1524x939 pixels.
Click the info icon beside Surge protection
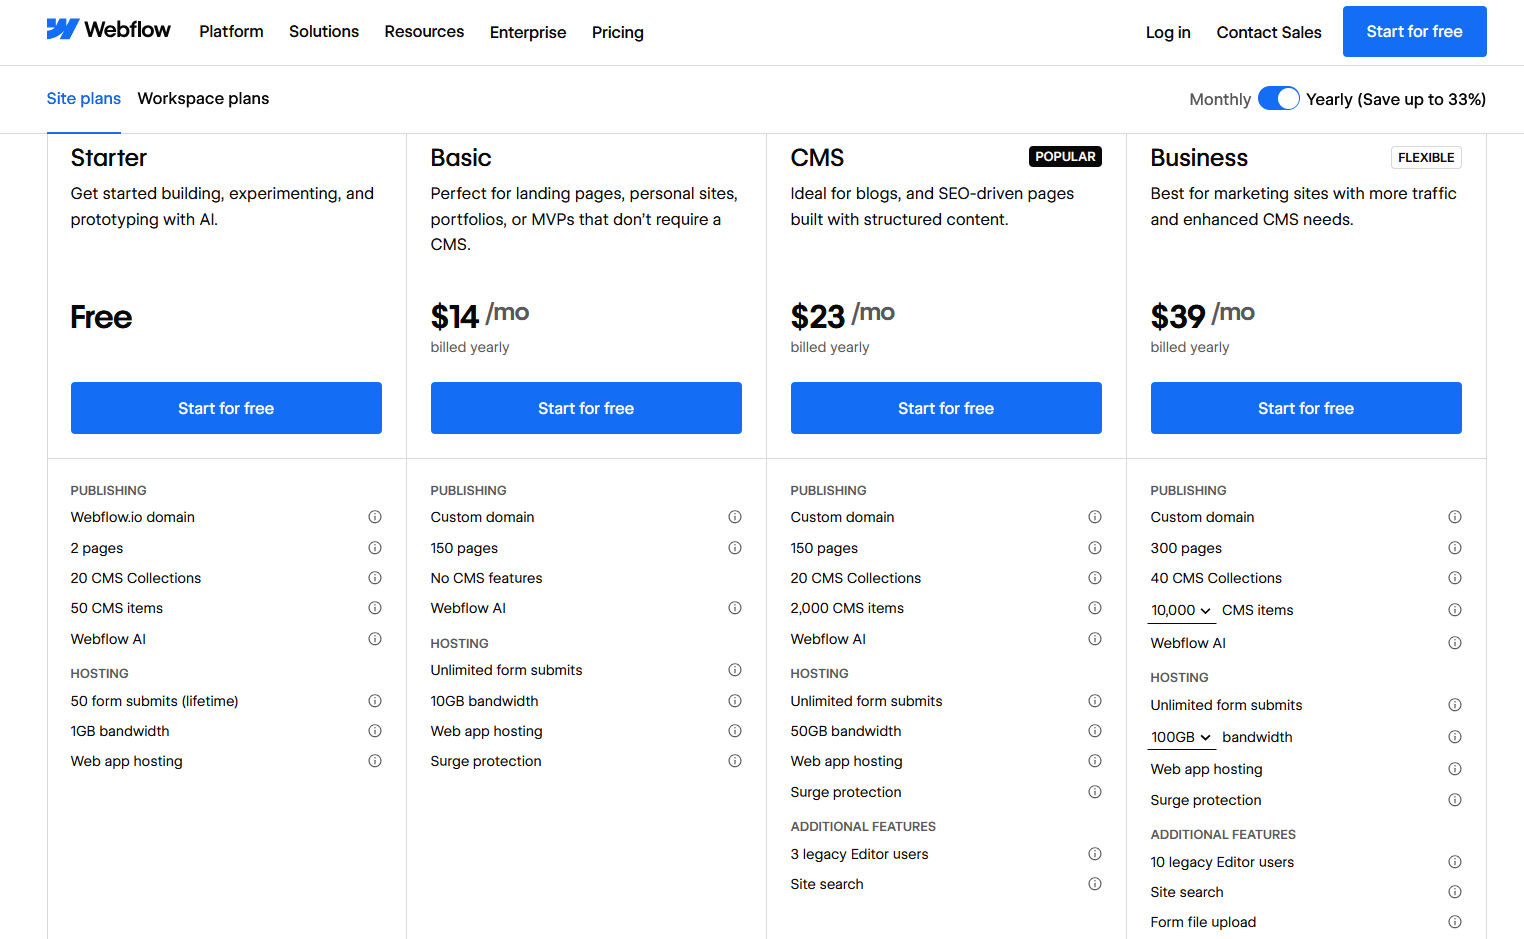point(735,761)
